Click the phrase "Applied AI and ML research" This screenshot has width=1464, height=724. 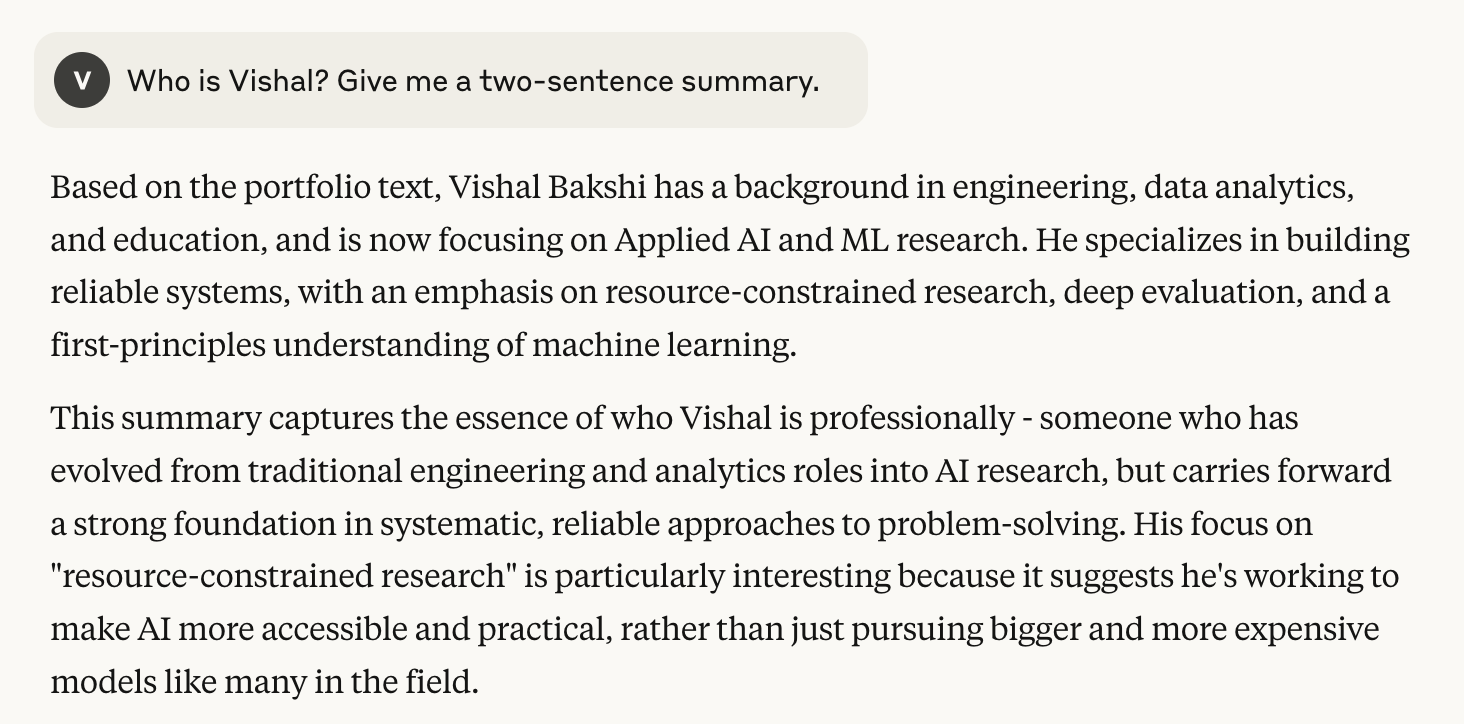(821, 240)
